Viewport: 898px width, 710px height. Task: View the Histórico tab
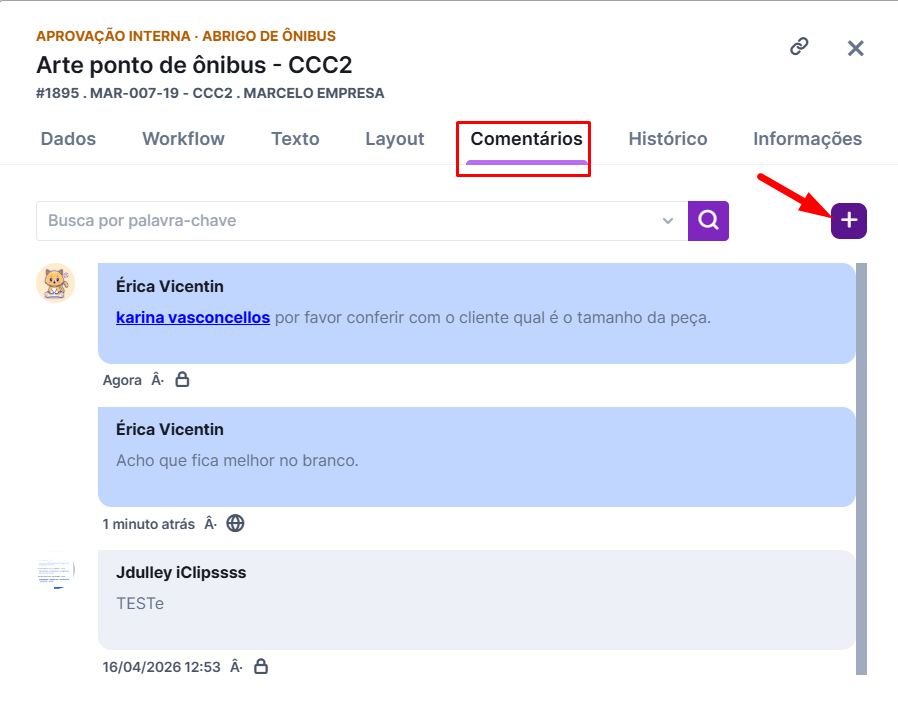coord(668,139)
